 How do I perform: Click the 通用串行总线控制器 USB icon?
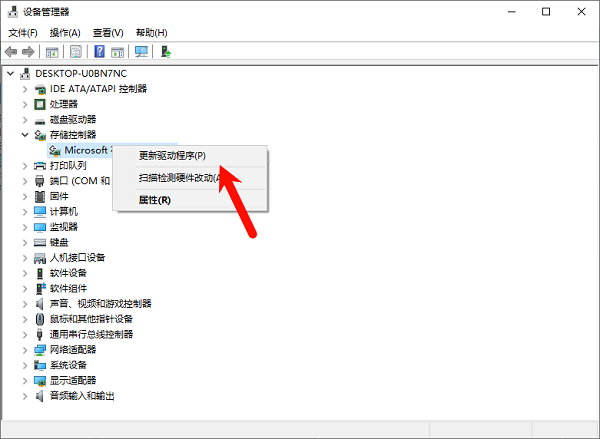click(x=40, y=335)
